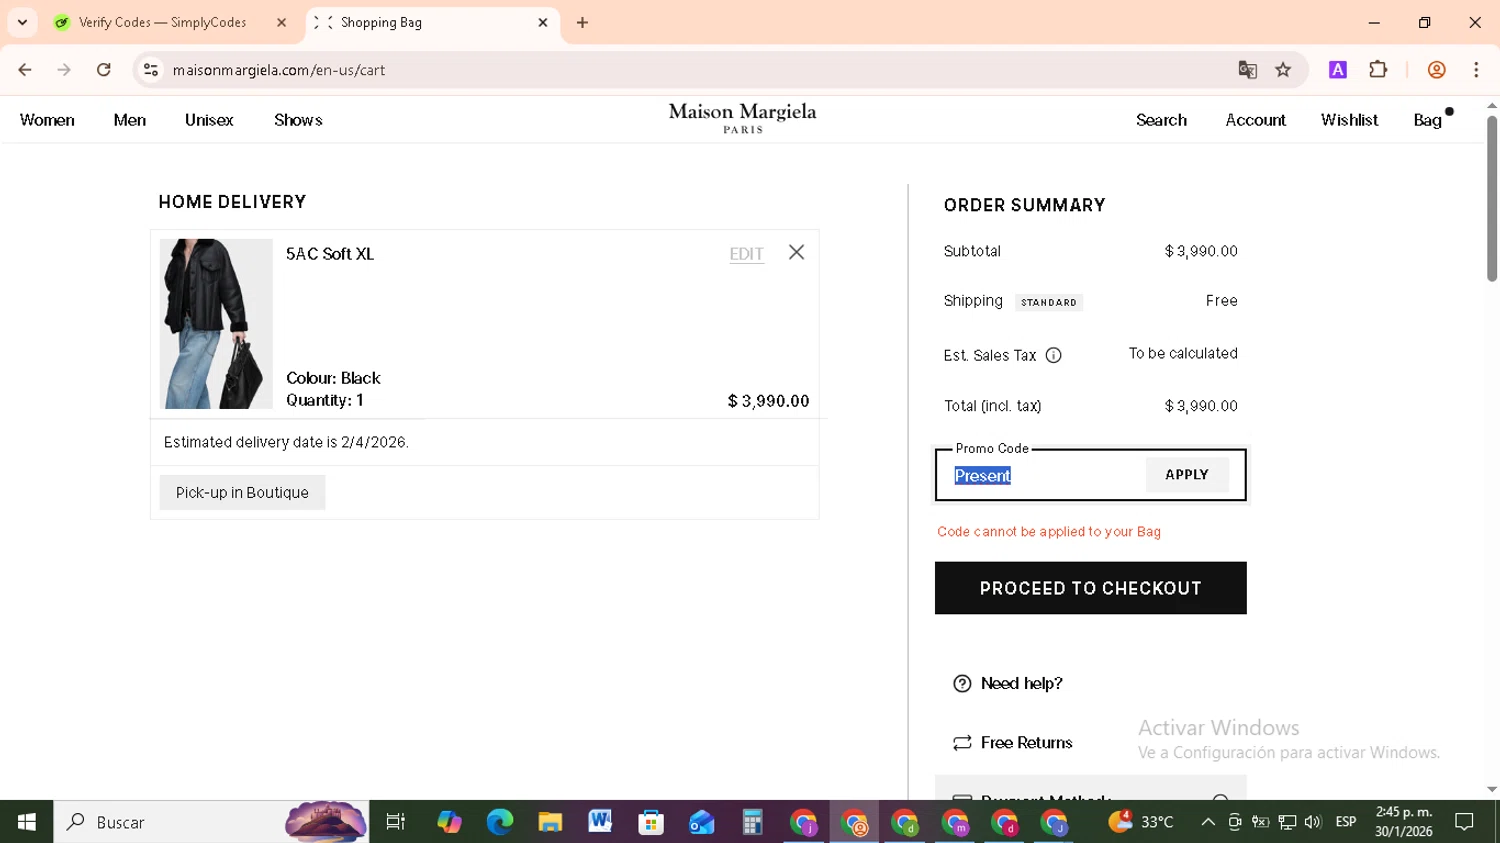1500x843 pixels.
Task: Open the Wishlist
Action: coord(1349,120)
